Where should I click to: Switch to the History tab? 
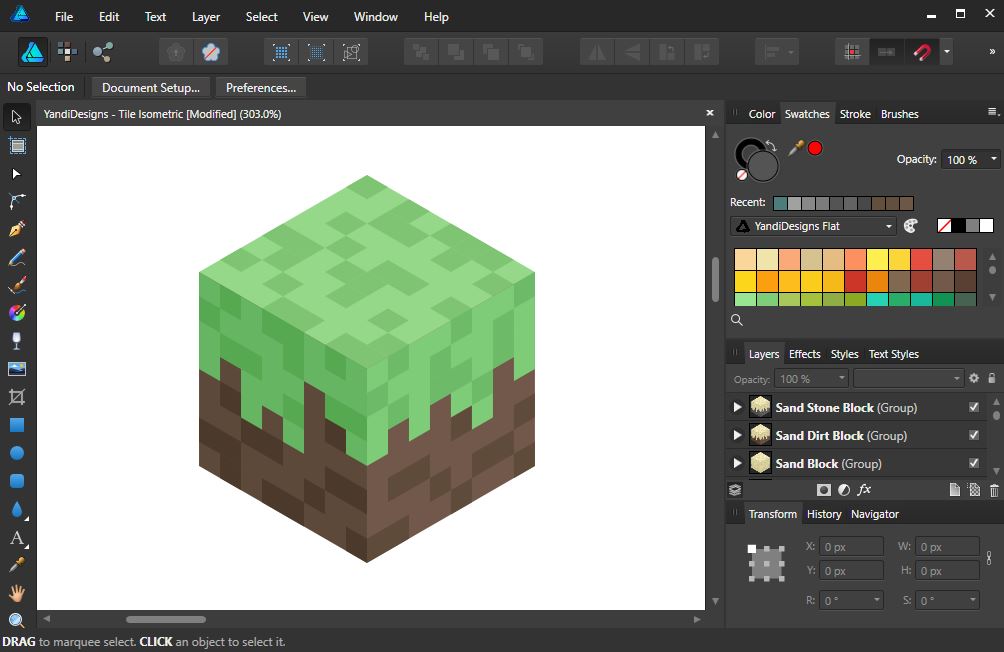click(824, 514)
